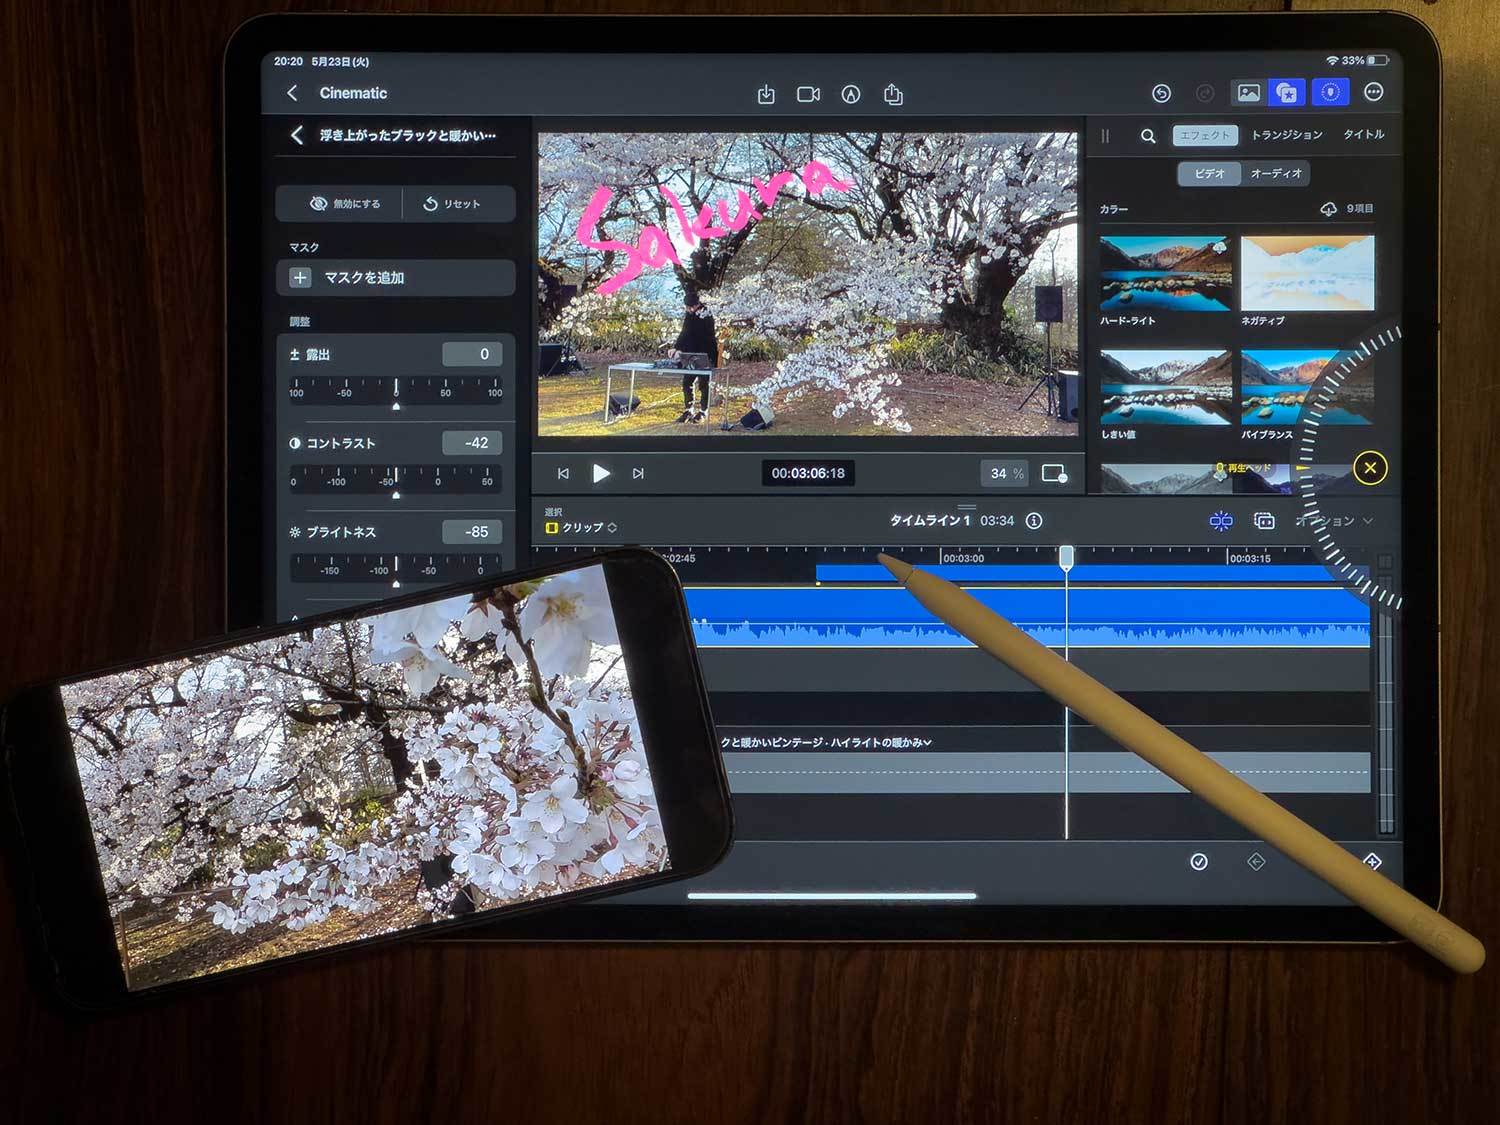The image size is (1500, 1125).
Task: Play the video in the viewer
Action: tap(601, 473)
